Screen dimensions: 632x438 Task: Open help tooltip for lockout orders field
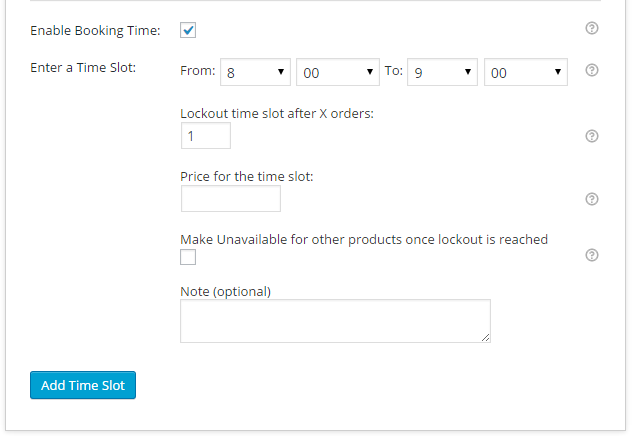[592, 136]
